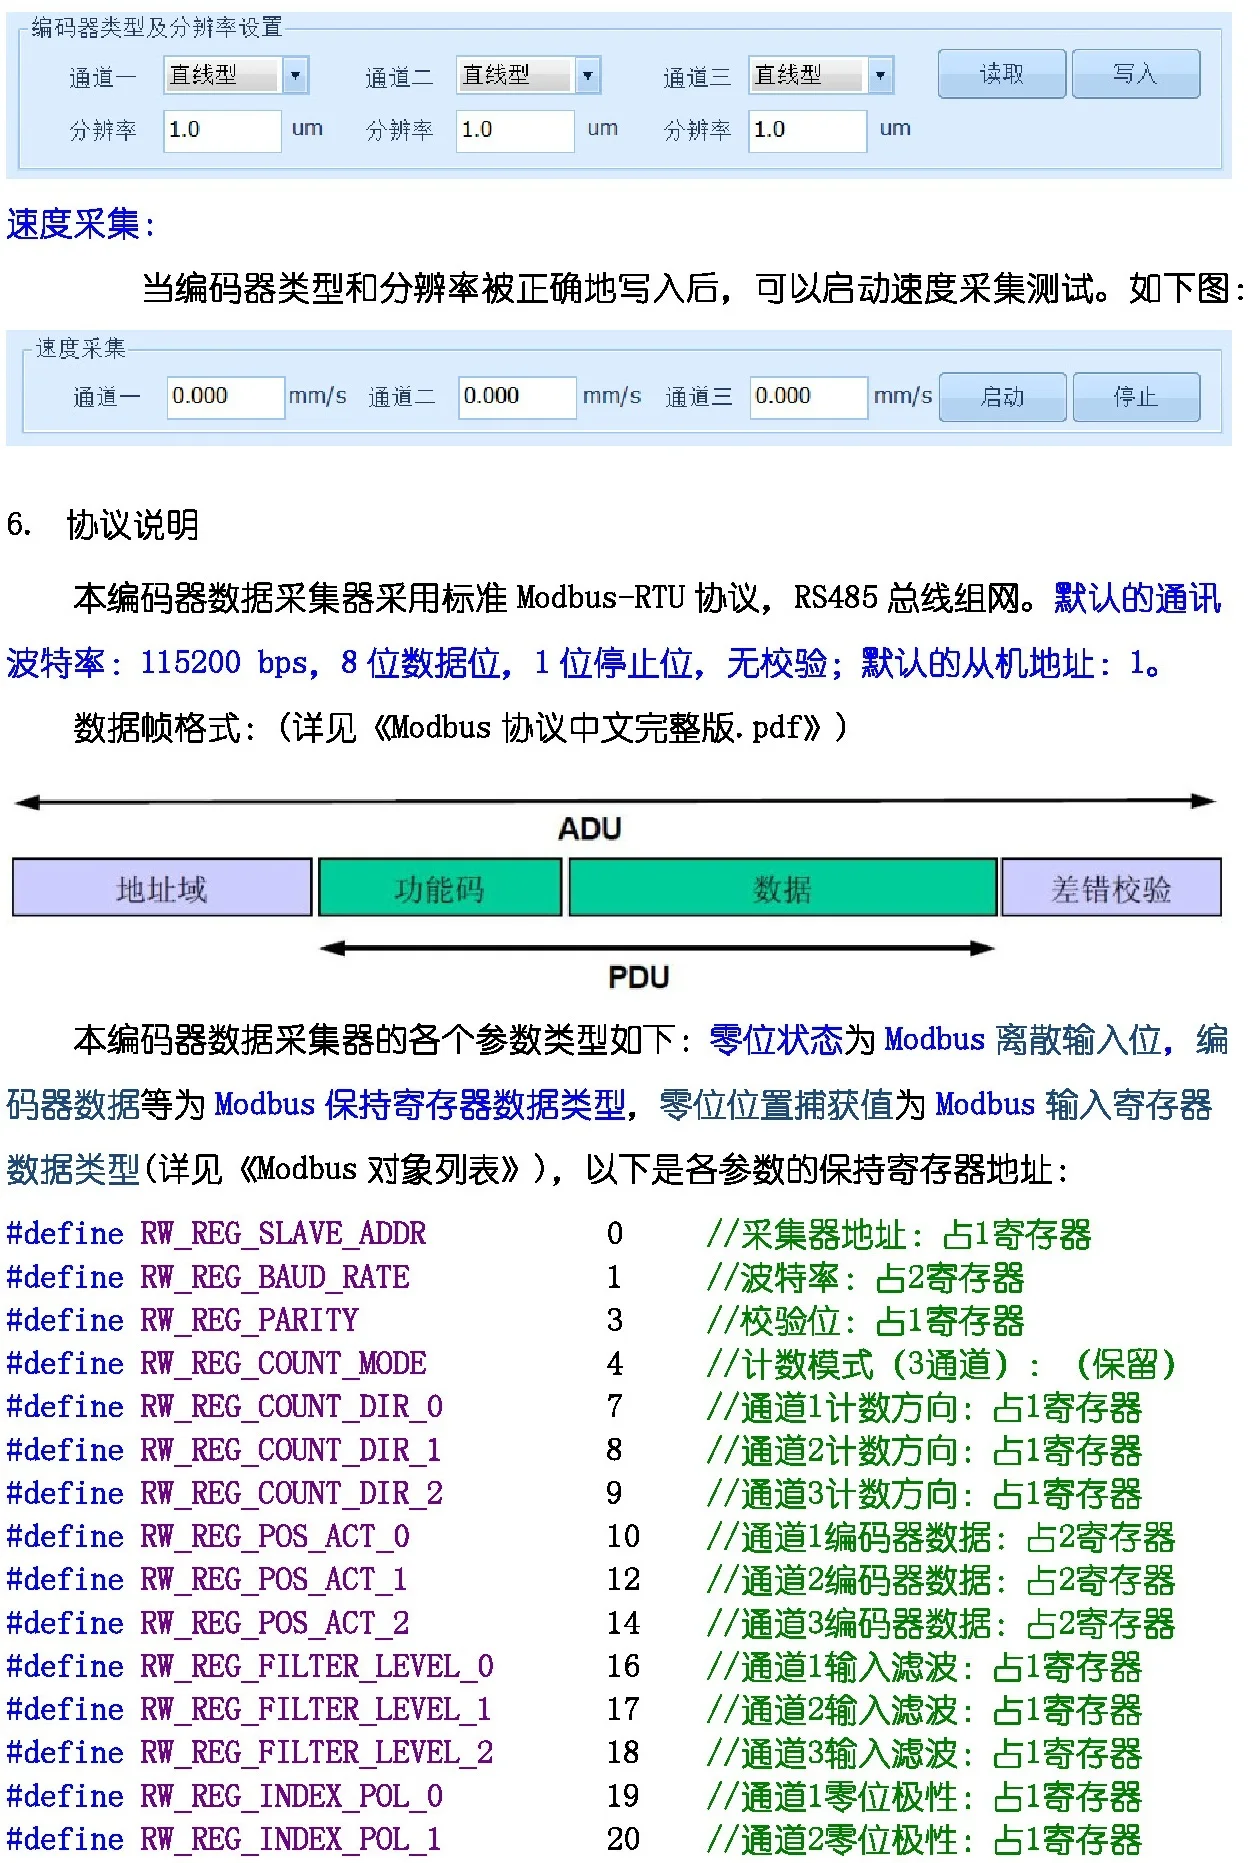This screenshot has height=1863, width=1260.
Task: Select RW_REG_SLAVE_ADDR define line
Action: click(x=548, y=1234)
